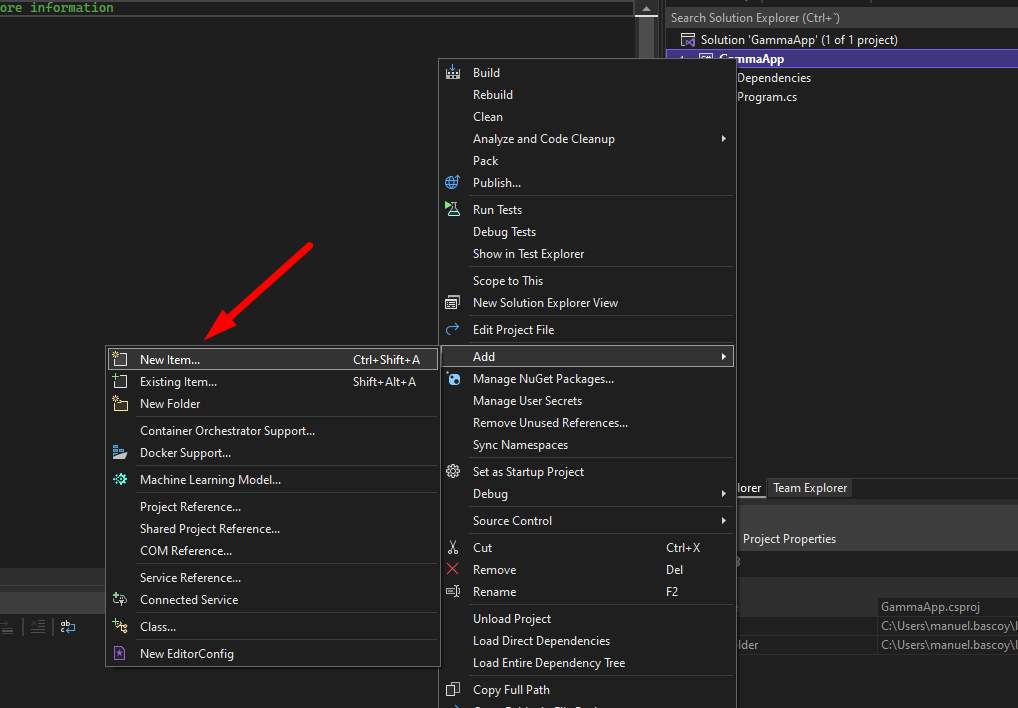Click the Set as Startup Project gear icon
Viewport: 1018px width, 708px height.
pos(453,472)
